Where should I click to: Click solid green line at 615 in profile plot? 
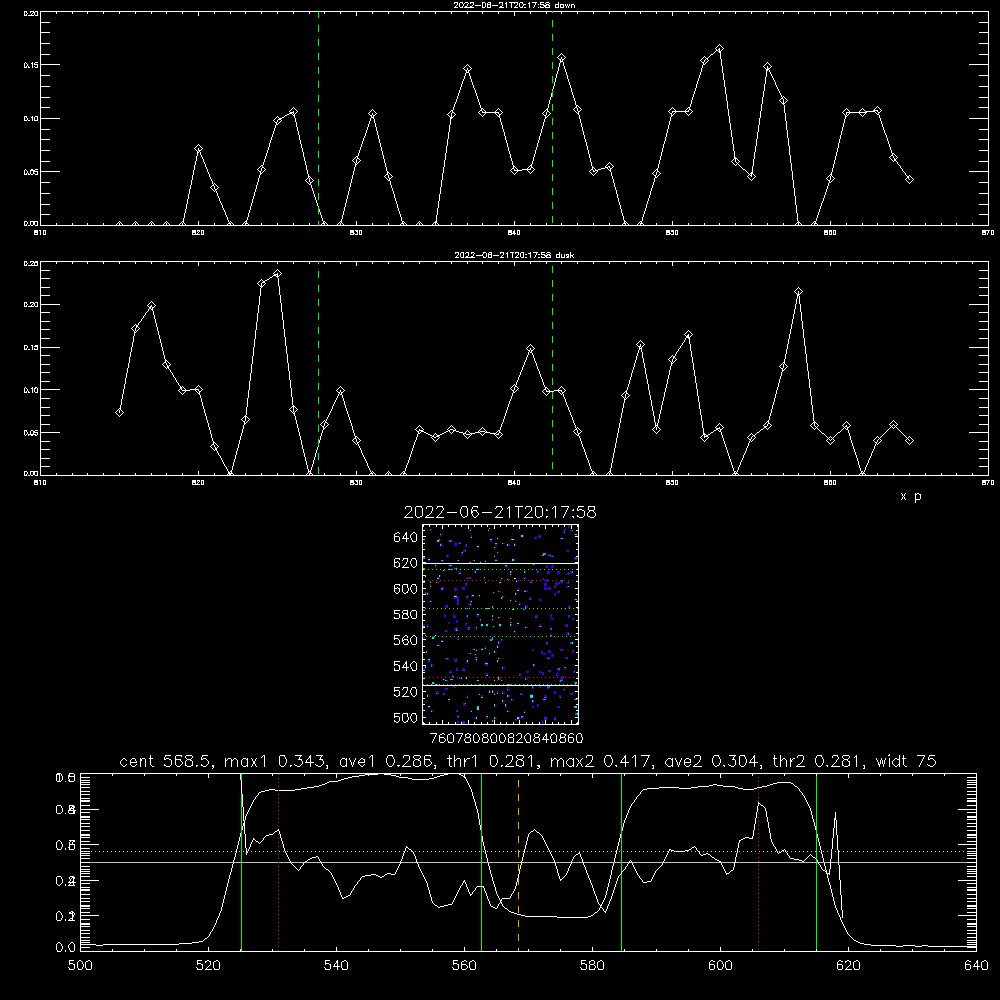816,864
